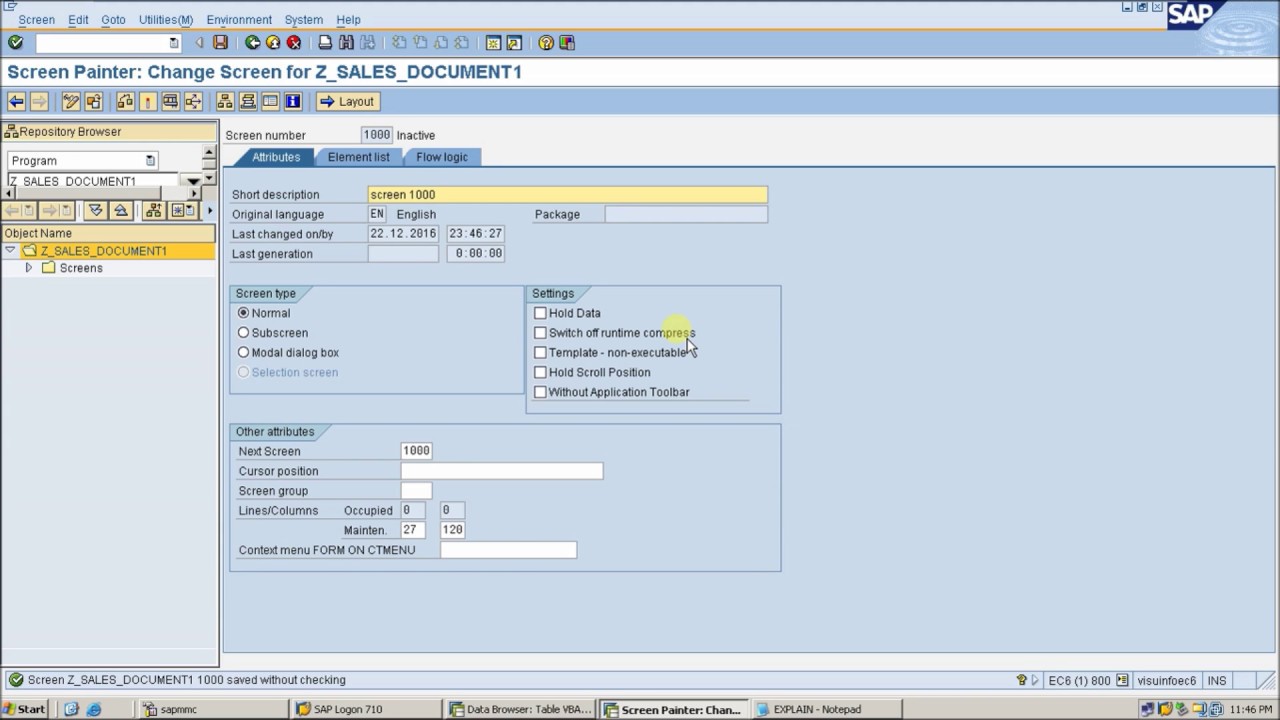Click the blue back arrow in the application toolbar
Image resolution: width=1280 pixels, height=720 pixels.
[16, 101]
